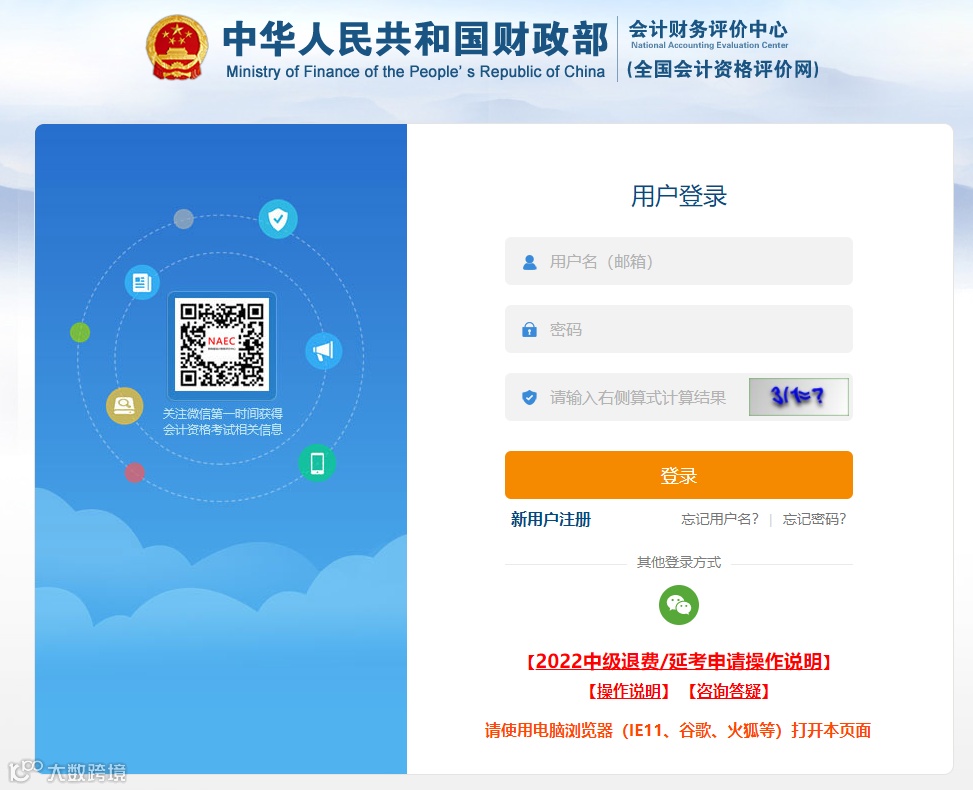Refresh the arithmetic captcha image
Viewport: 973px width, 790px height.
[799, 397]
